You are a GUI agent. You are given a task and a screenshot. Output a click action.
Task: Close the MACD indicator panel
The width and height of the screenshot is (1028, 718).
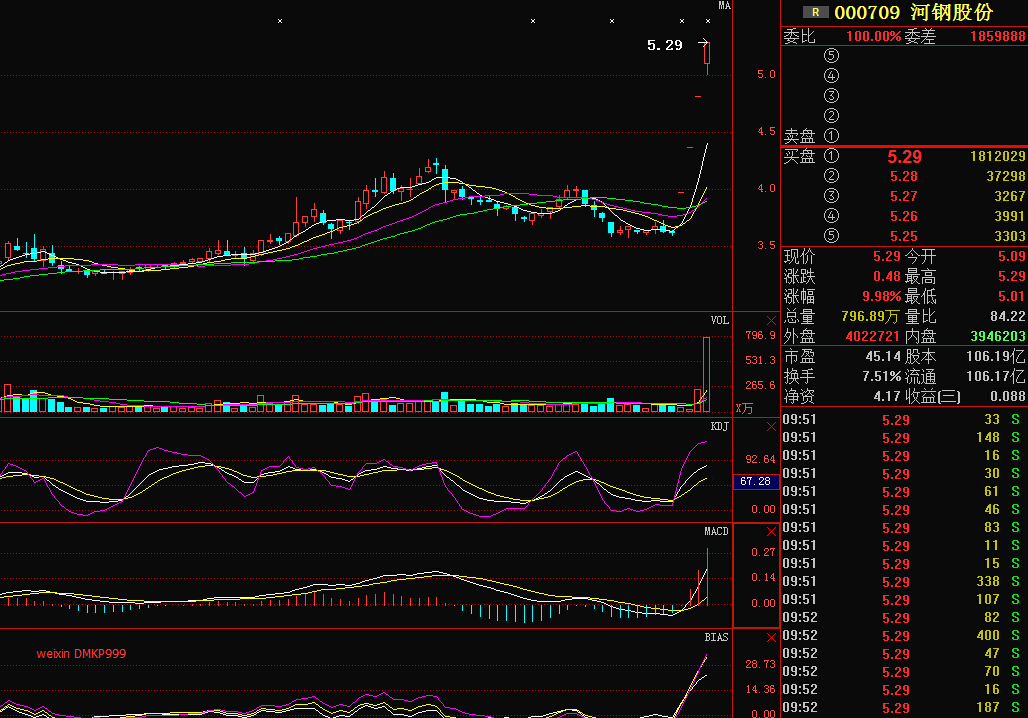point(771,532)
